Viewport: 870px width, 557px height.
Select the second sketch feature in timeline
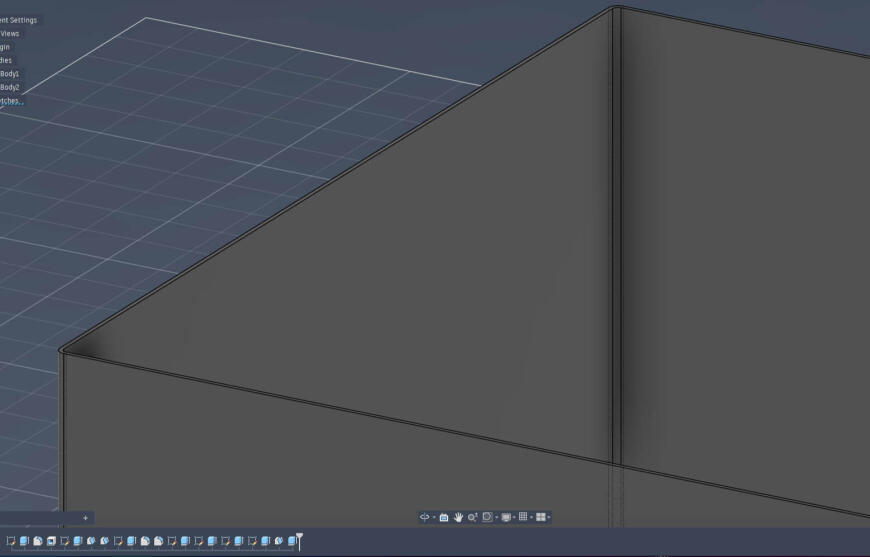click(64, 540)
